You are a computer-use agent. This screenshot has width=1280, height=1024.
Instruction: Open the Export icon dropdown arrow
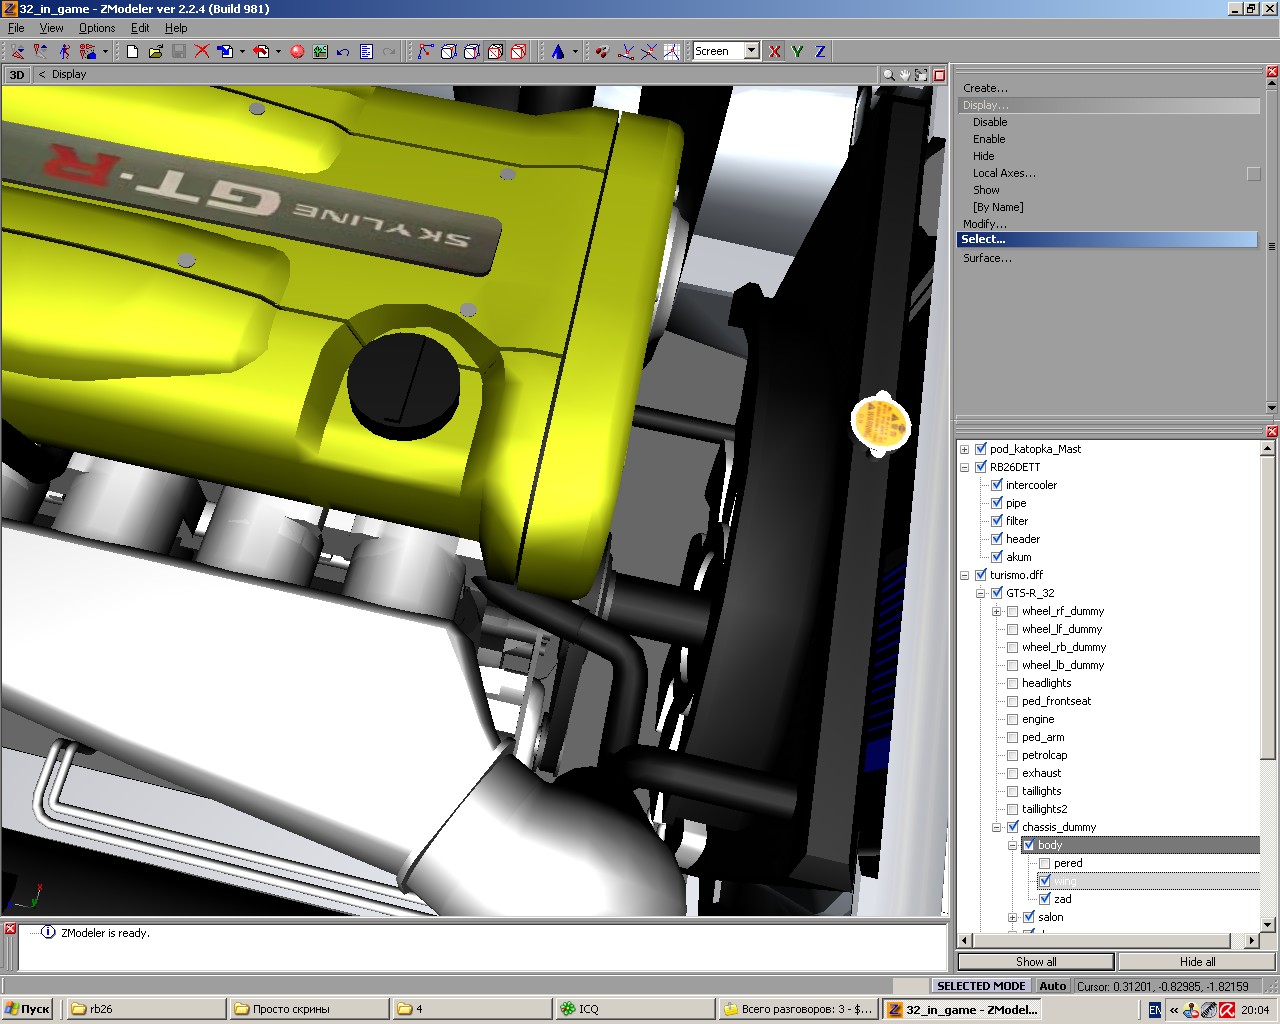point(278,51)
